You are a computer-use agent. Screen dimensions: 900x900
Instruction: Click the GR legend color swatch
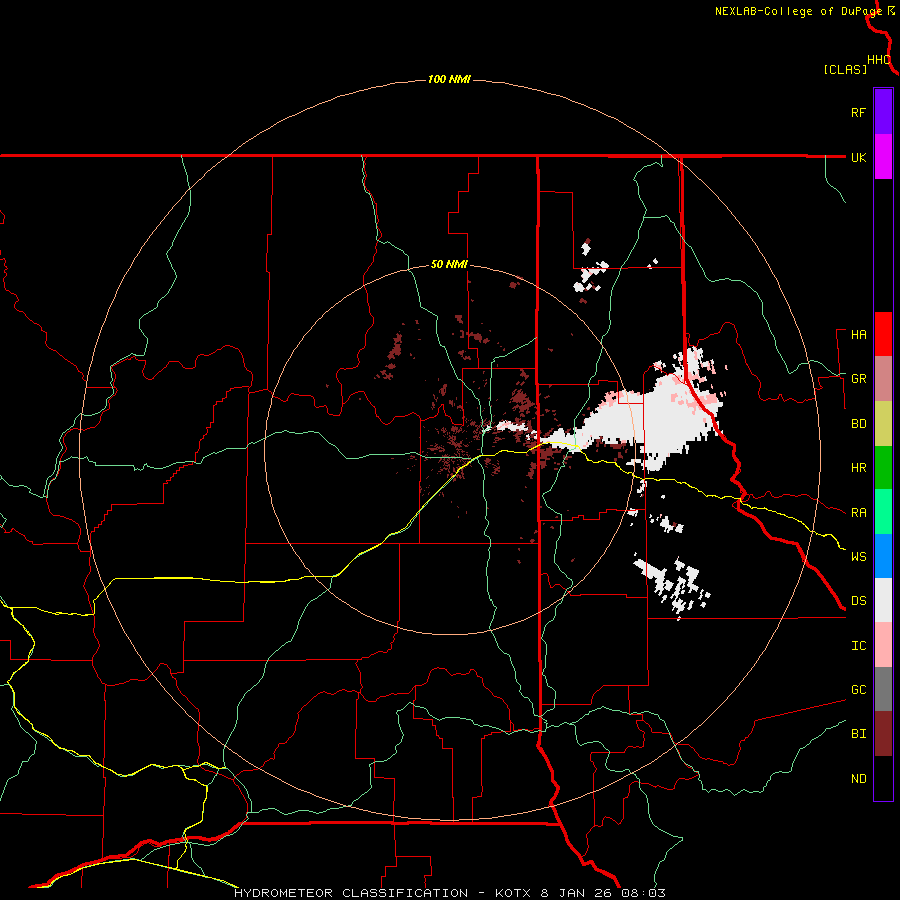coord(883,379)
